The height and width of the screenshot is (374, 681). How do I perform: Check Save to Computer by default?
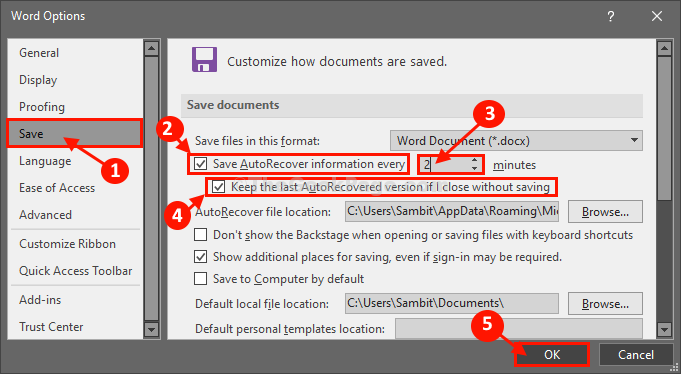click(x=200, y=279)
